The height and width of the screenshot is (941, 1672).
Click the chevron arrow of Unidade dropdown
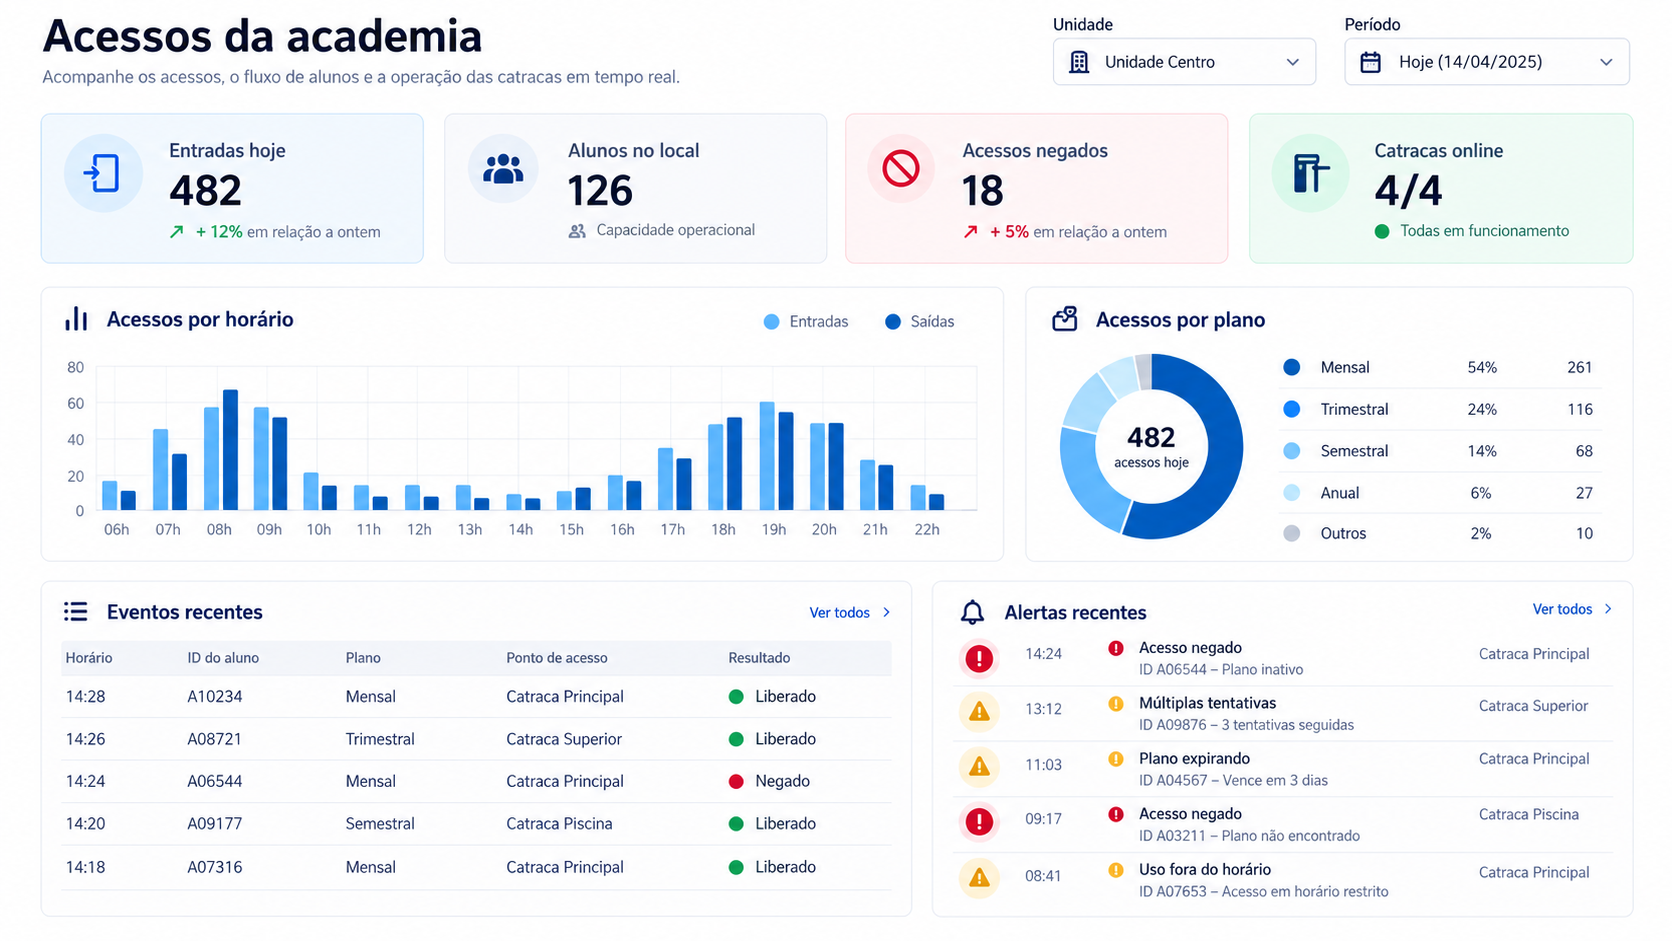click(1293, 62)
